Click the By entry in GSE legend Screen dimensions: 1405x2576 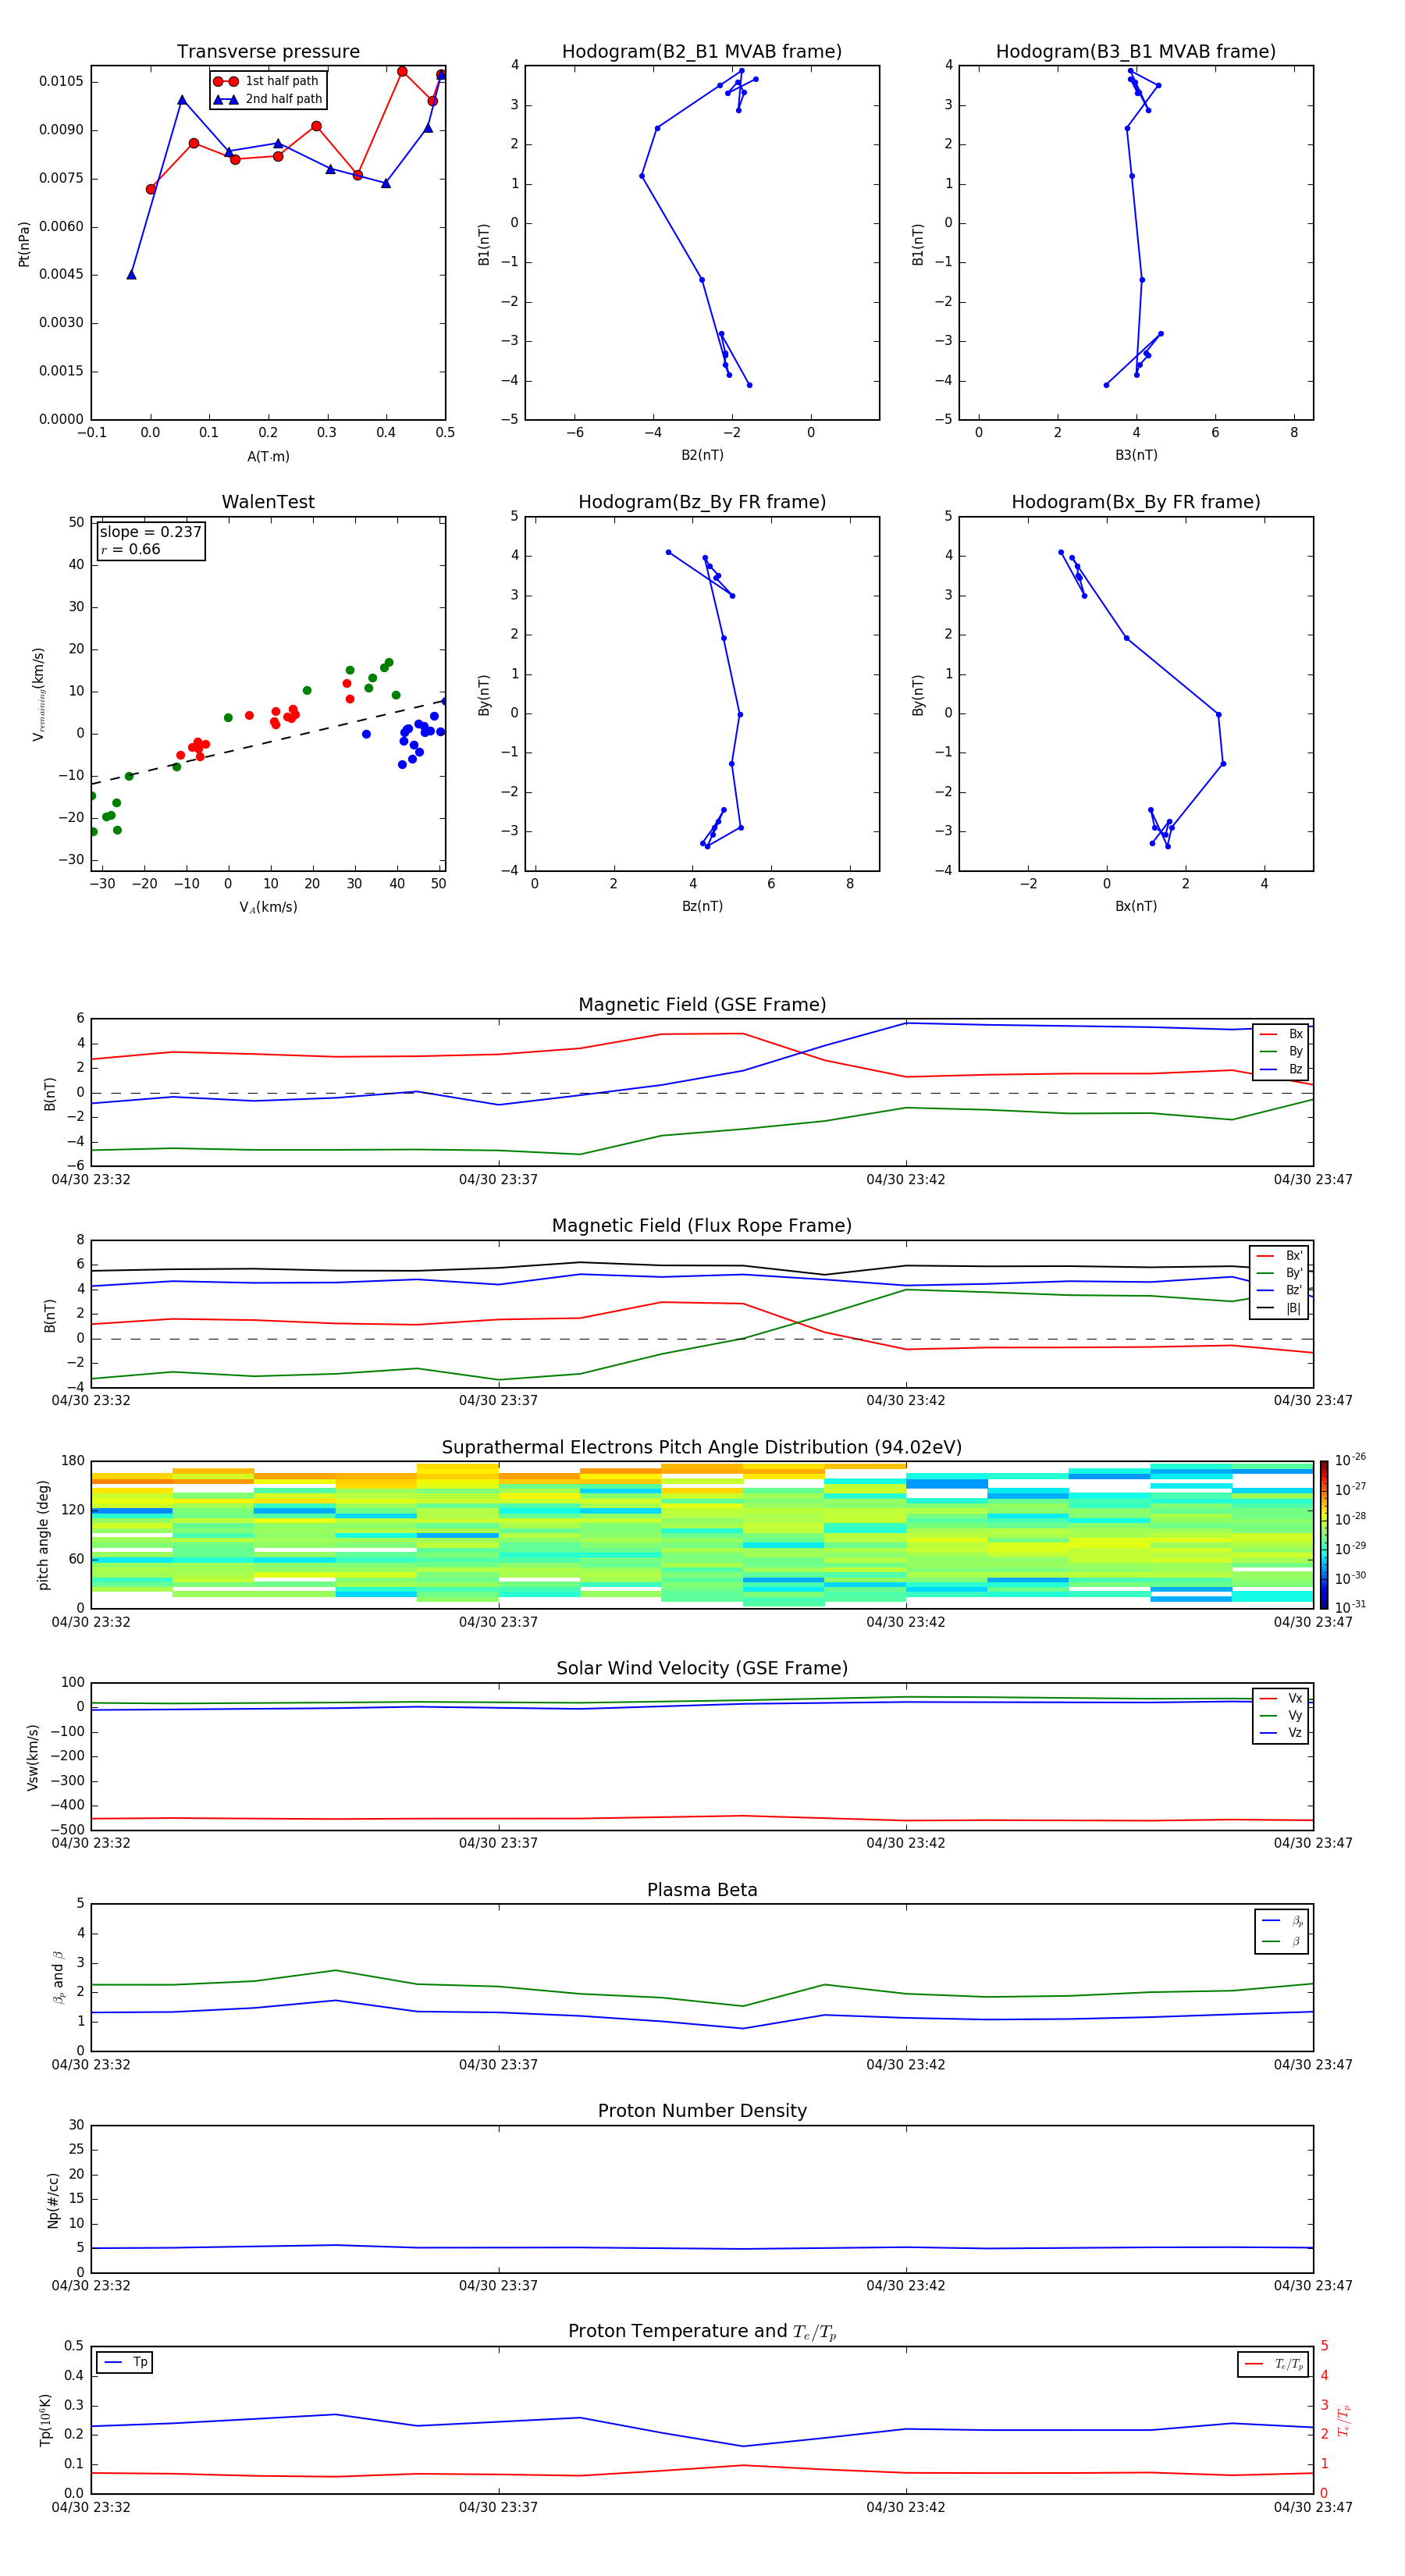1281,1052
